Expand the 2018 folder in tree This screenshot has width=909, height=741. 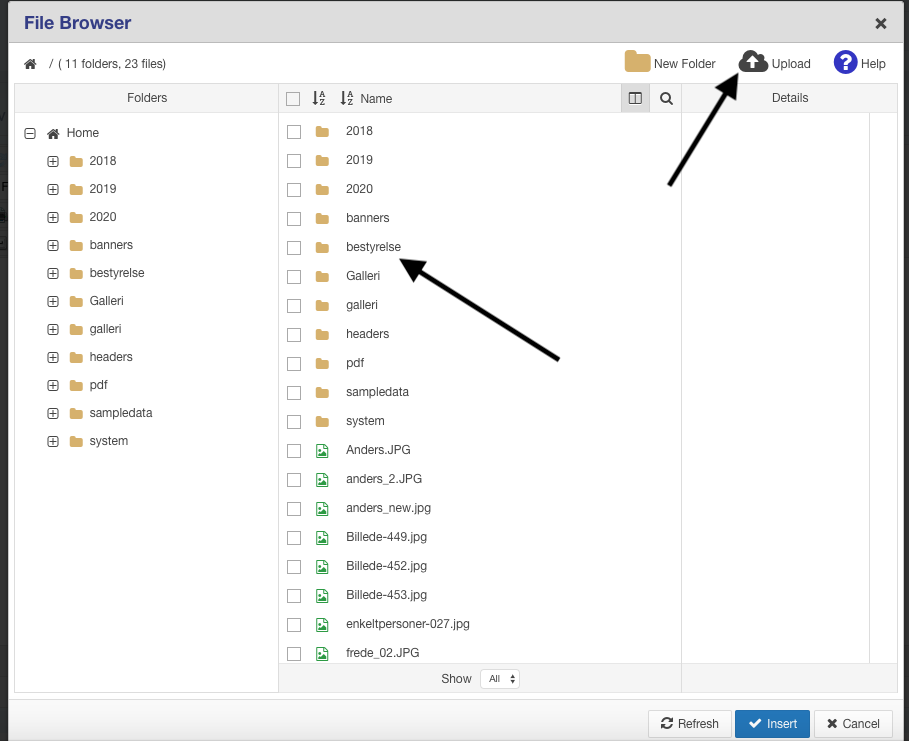[x=53, y=161]
